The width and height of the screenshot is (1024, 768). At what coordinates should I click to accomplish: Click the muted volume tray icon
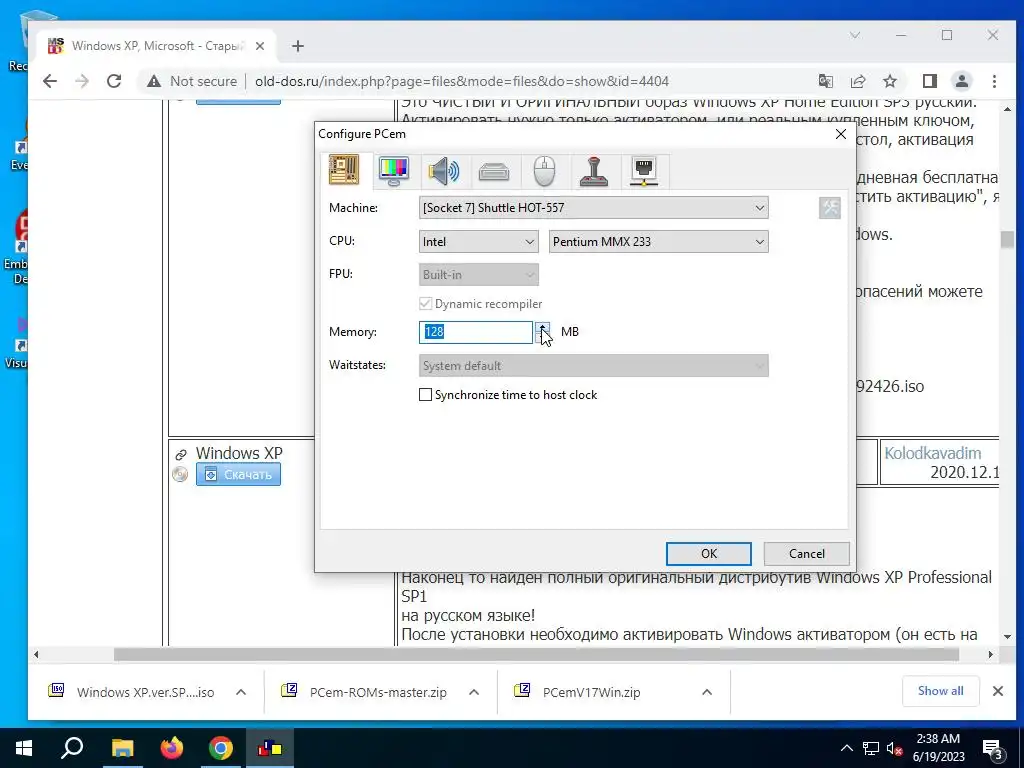894,750
